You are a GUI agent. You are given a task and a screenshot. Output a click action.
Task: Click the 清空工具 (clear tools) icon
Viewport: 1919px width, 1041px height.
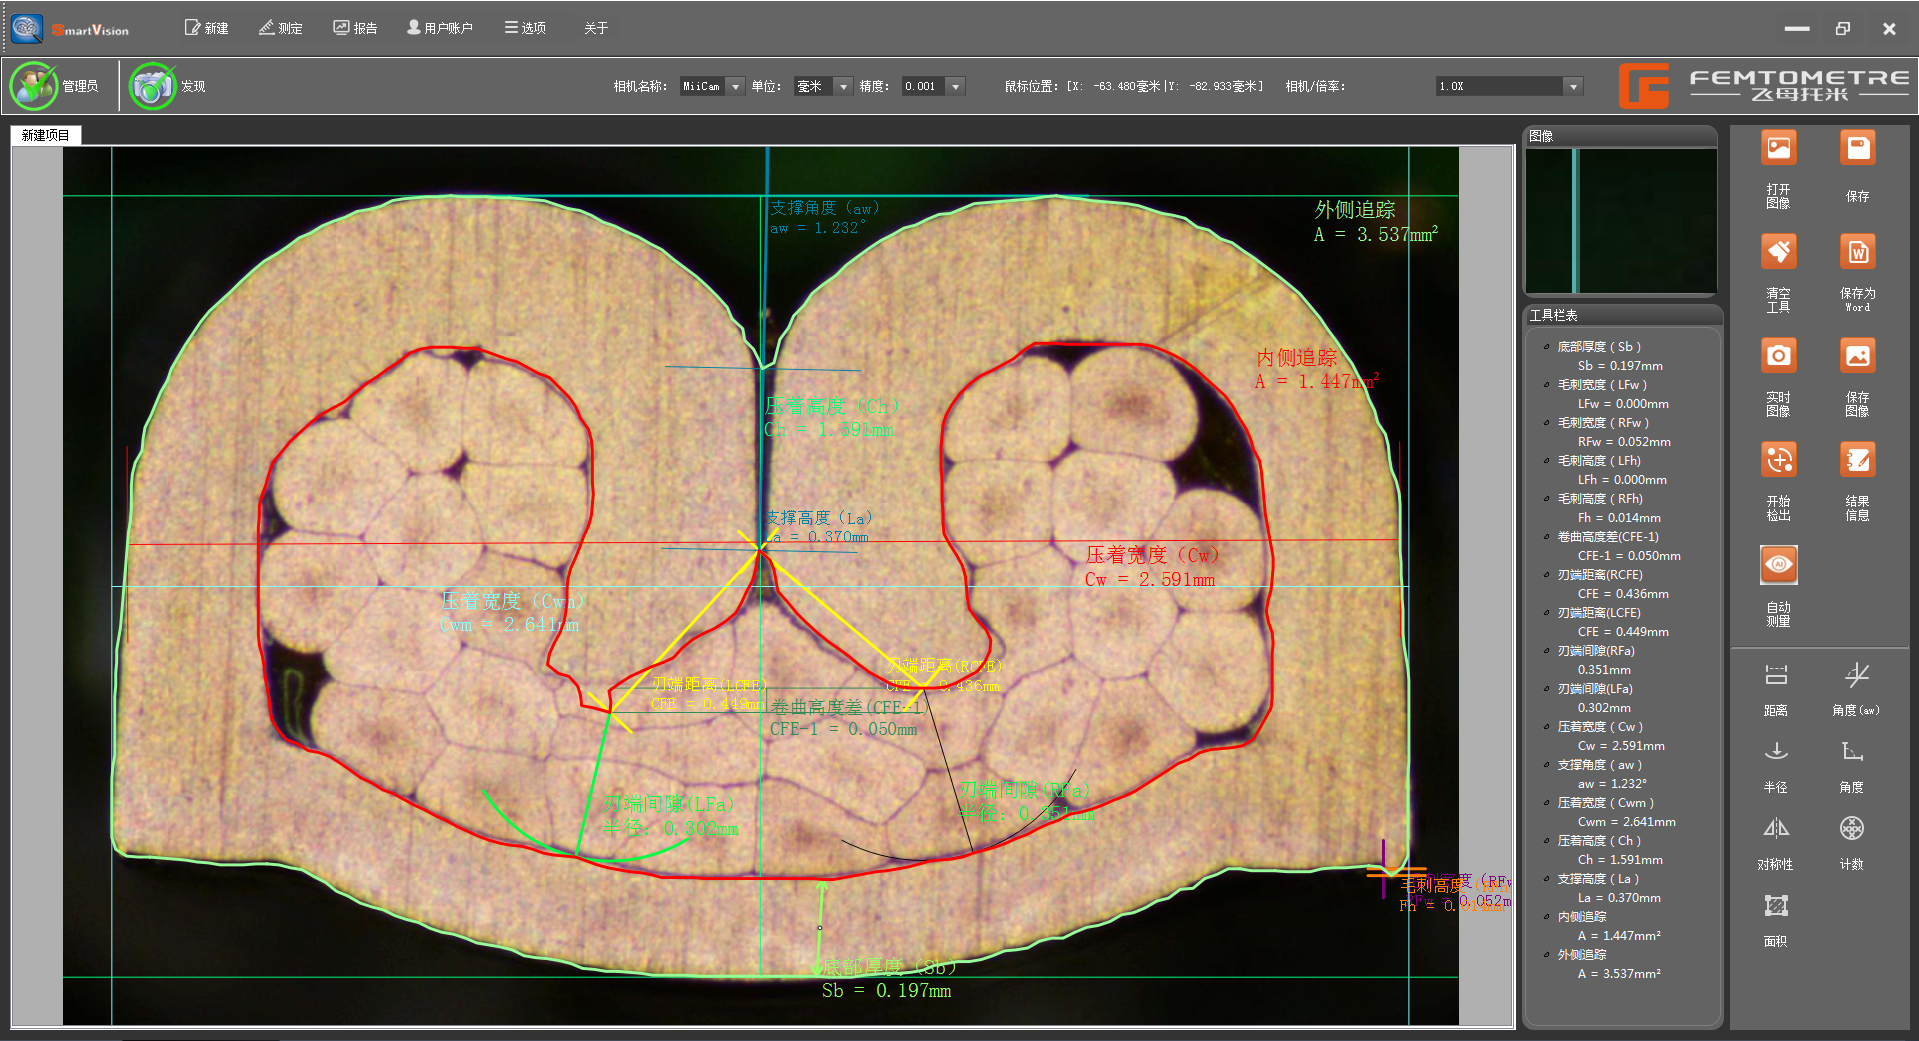coord(1778,252)
